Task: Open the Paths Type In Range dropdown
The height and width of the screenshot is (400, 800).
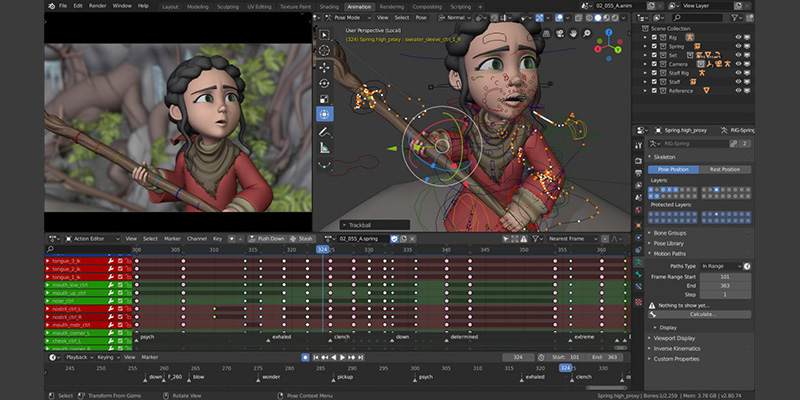Action: click(x=721, y=266)
